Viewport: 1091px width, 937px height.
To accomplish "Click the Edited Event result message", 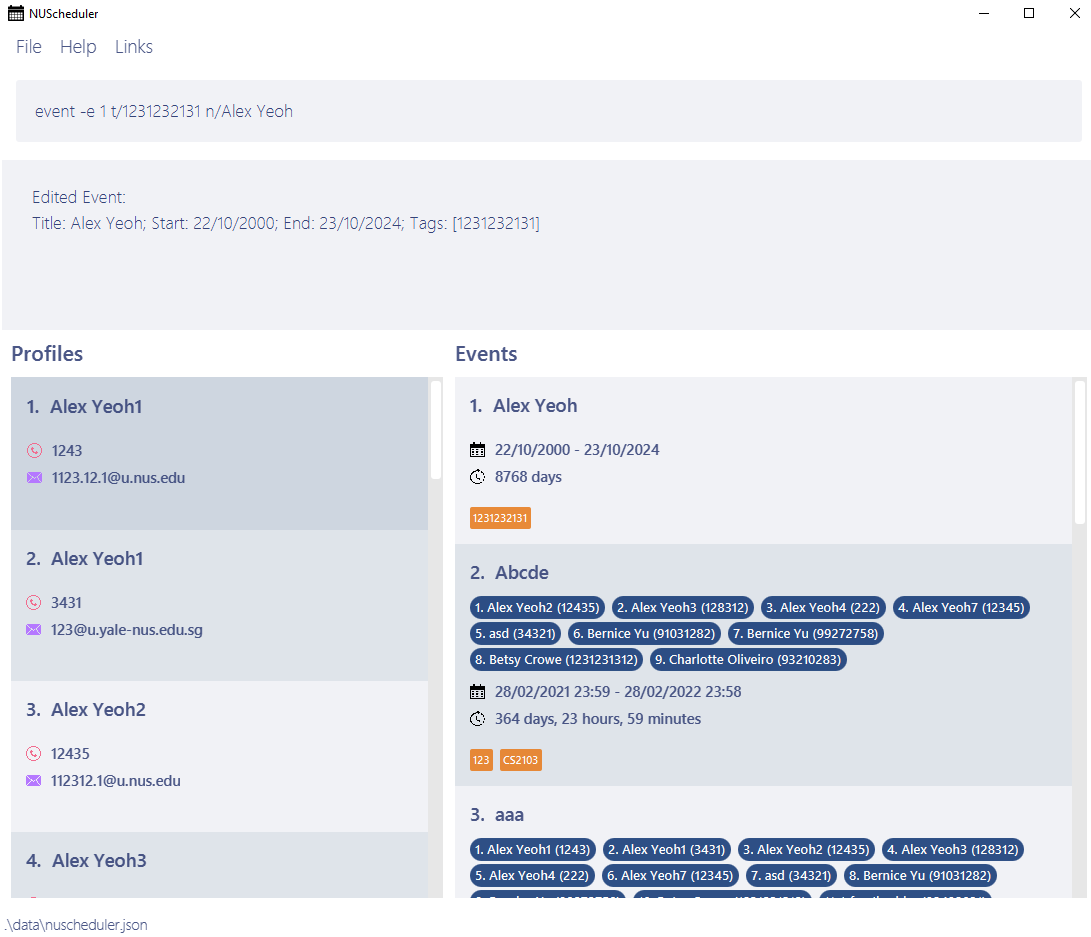I will [x=286, y=210].
